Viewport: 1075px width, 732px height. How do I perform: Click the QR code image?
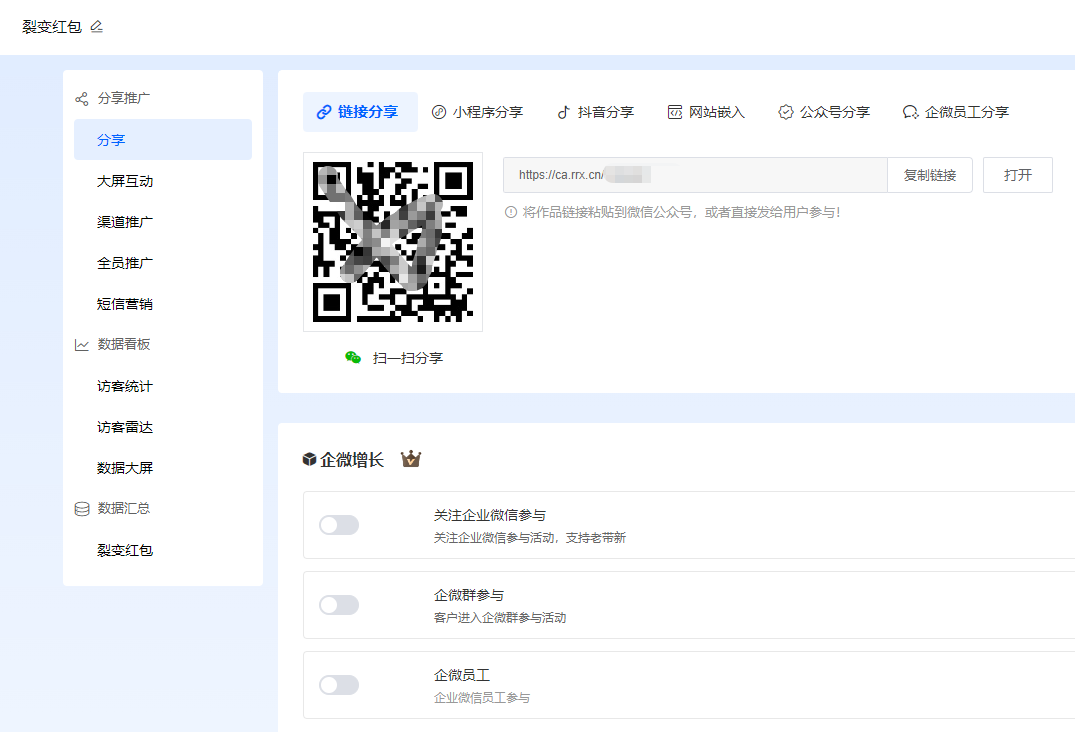point(393,242)
